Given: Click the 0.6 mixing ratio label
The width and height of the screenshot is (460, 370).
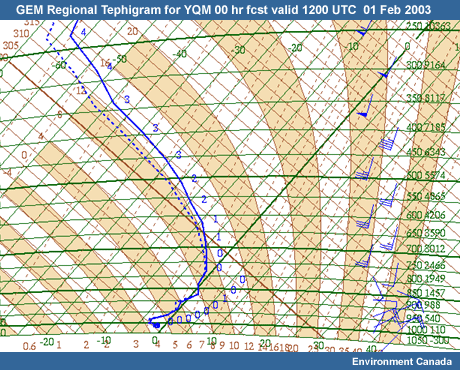Looking at the screenshot, I should click(29, 346).
